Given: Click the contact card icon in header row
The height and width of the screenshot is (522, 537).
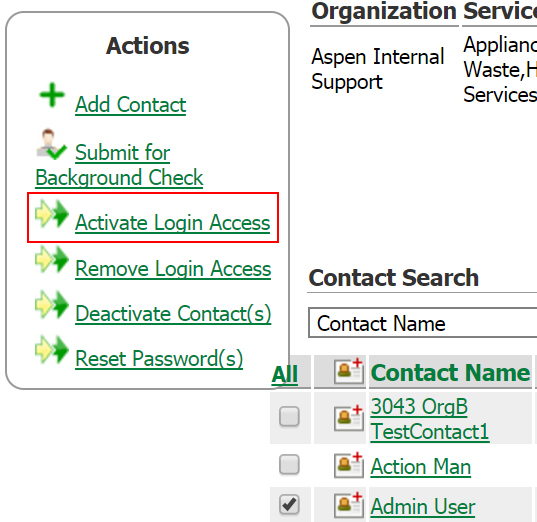Looking at the screenshot, I should point(349,371).
